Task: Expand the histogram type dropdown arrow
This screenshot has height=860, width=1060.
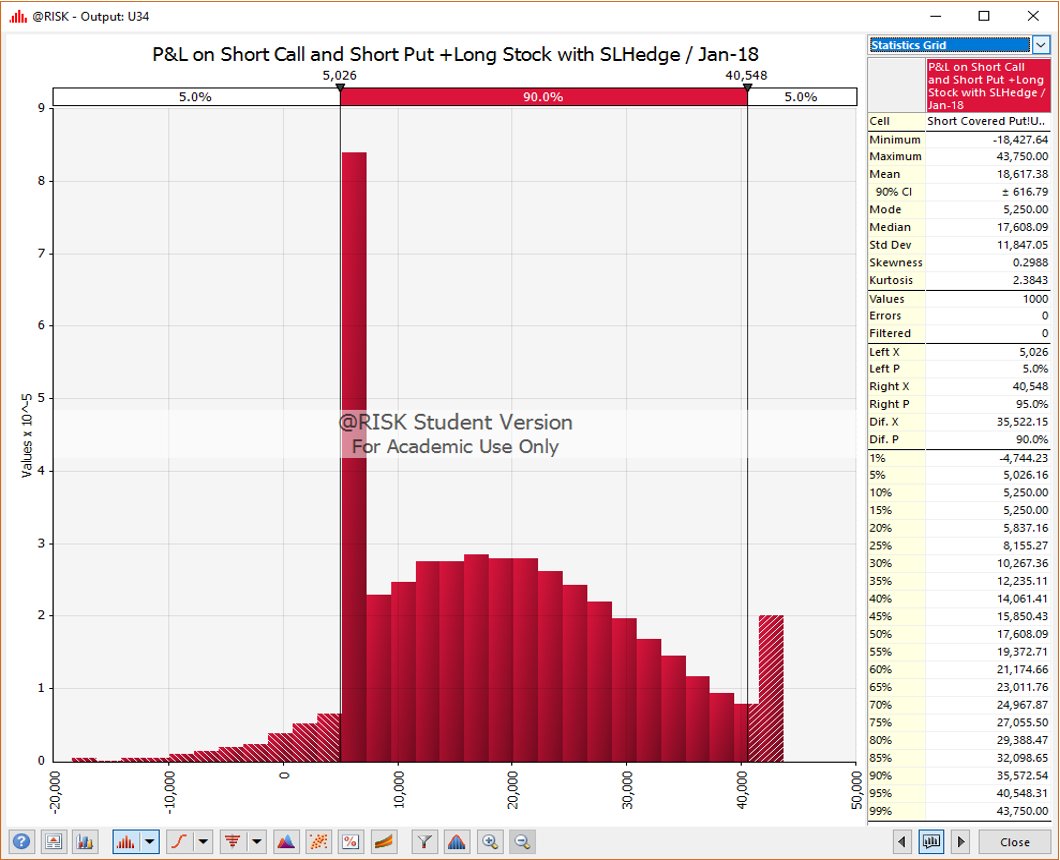Action: pyautogui.click(x=149, y=842)
